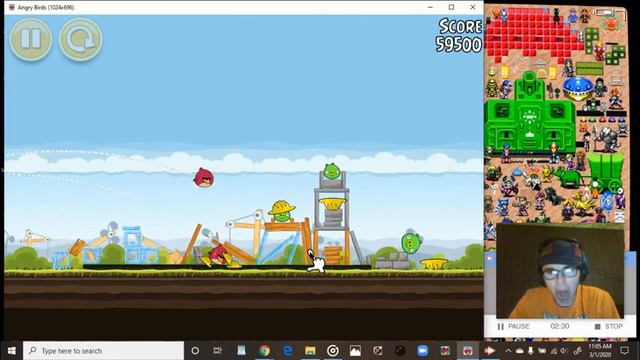This screenshot has height=360, width=640.
Task: Open Zoom from the taskbar
Action: (x=422, y=351)
